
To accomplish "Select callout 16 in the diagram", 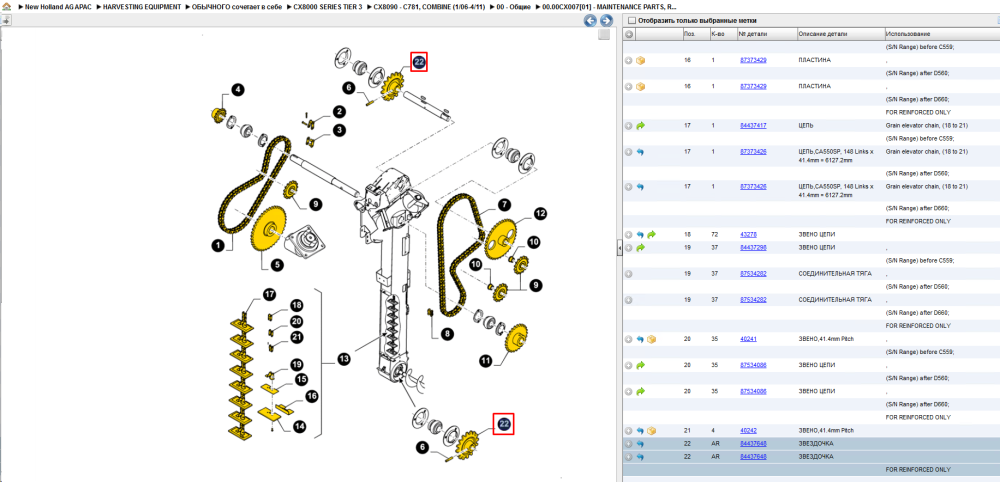I will (312, 397).
